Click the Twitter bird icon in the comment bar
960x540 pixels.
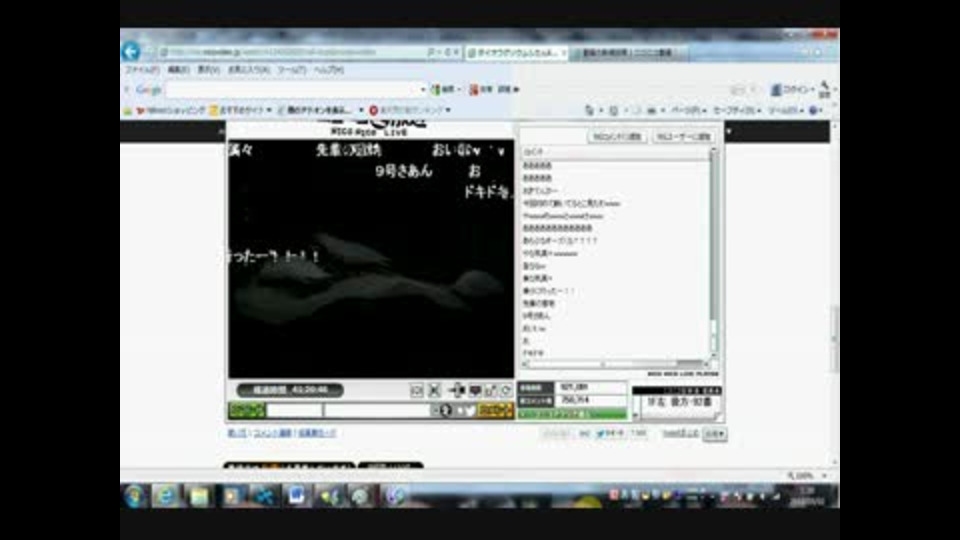coord(469,410)
